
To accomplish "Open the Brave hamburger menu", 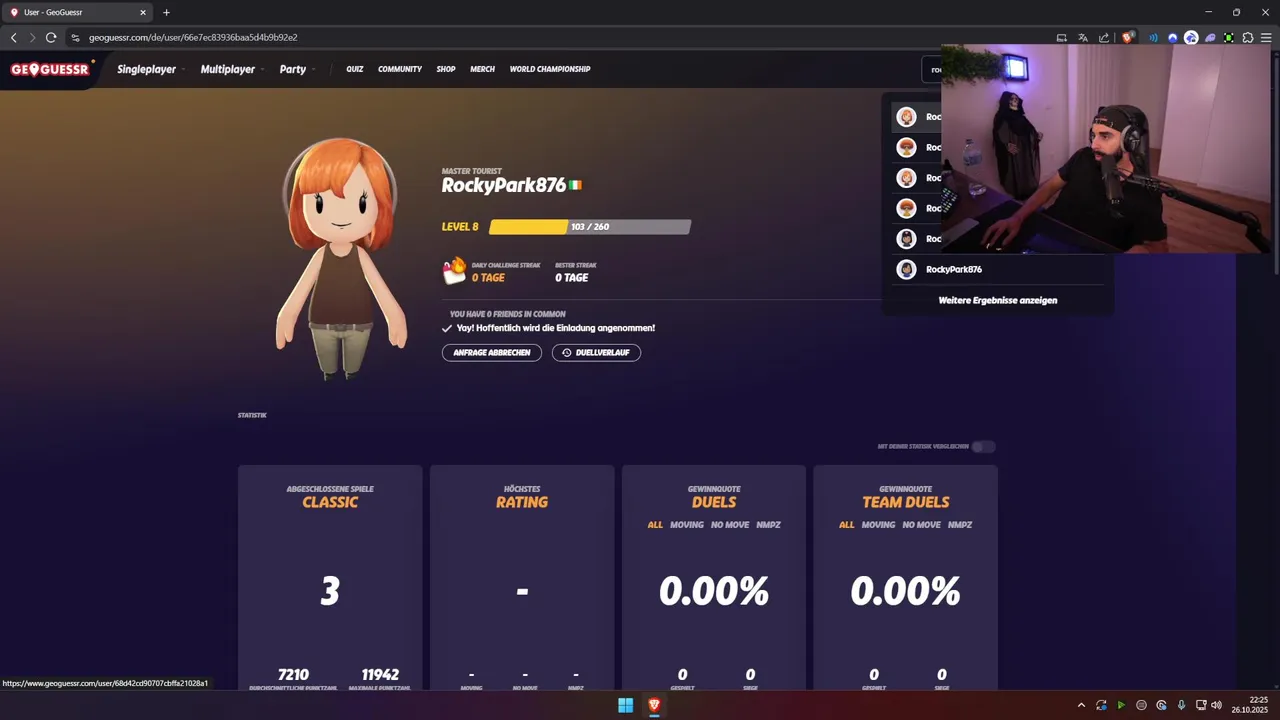I will click(1265, 38).
